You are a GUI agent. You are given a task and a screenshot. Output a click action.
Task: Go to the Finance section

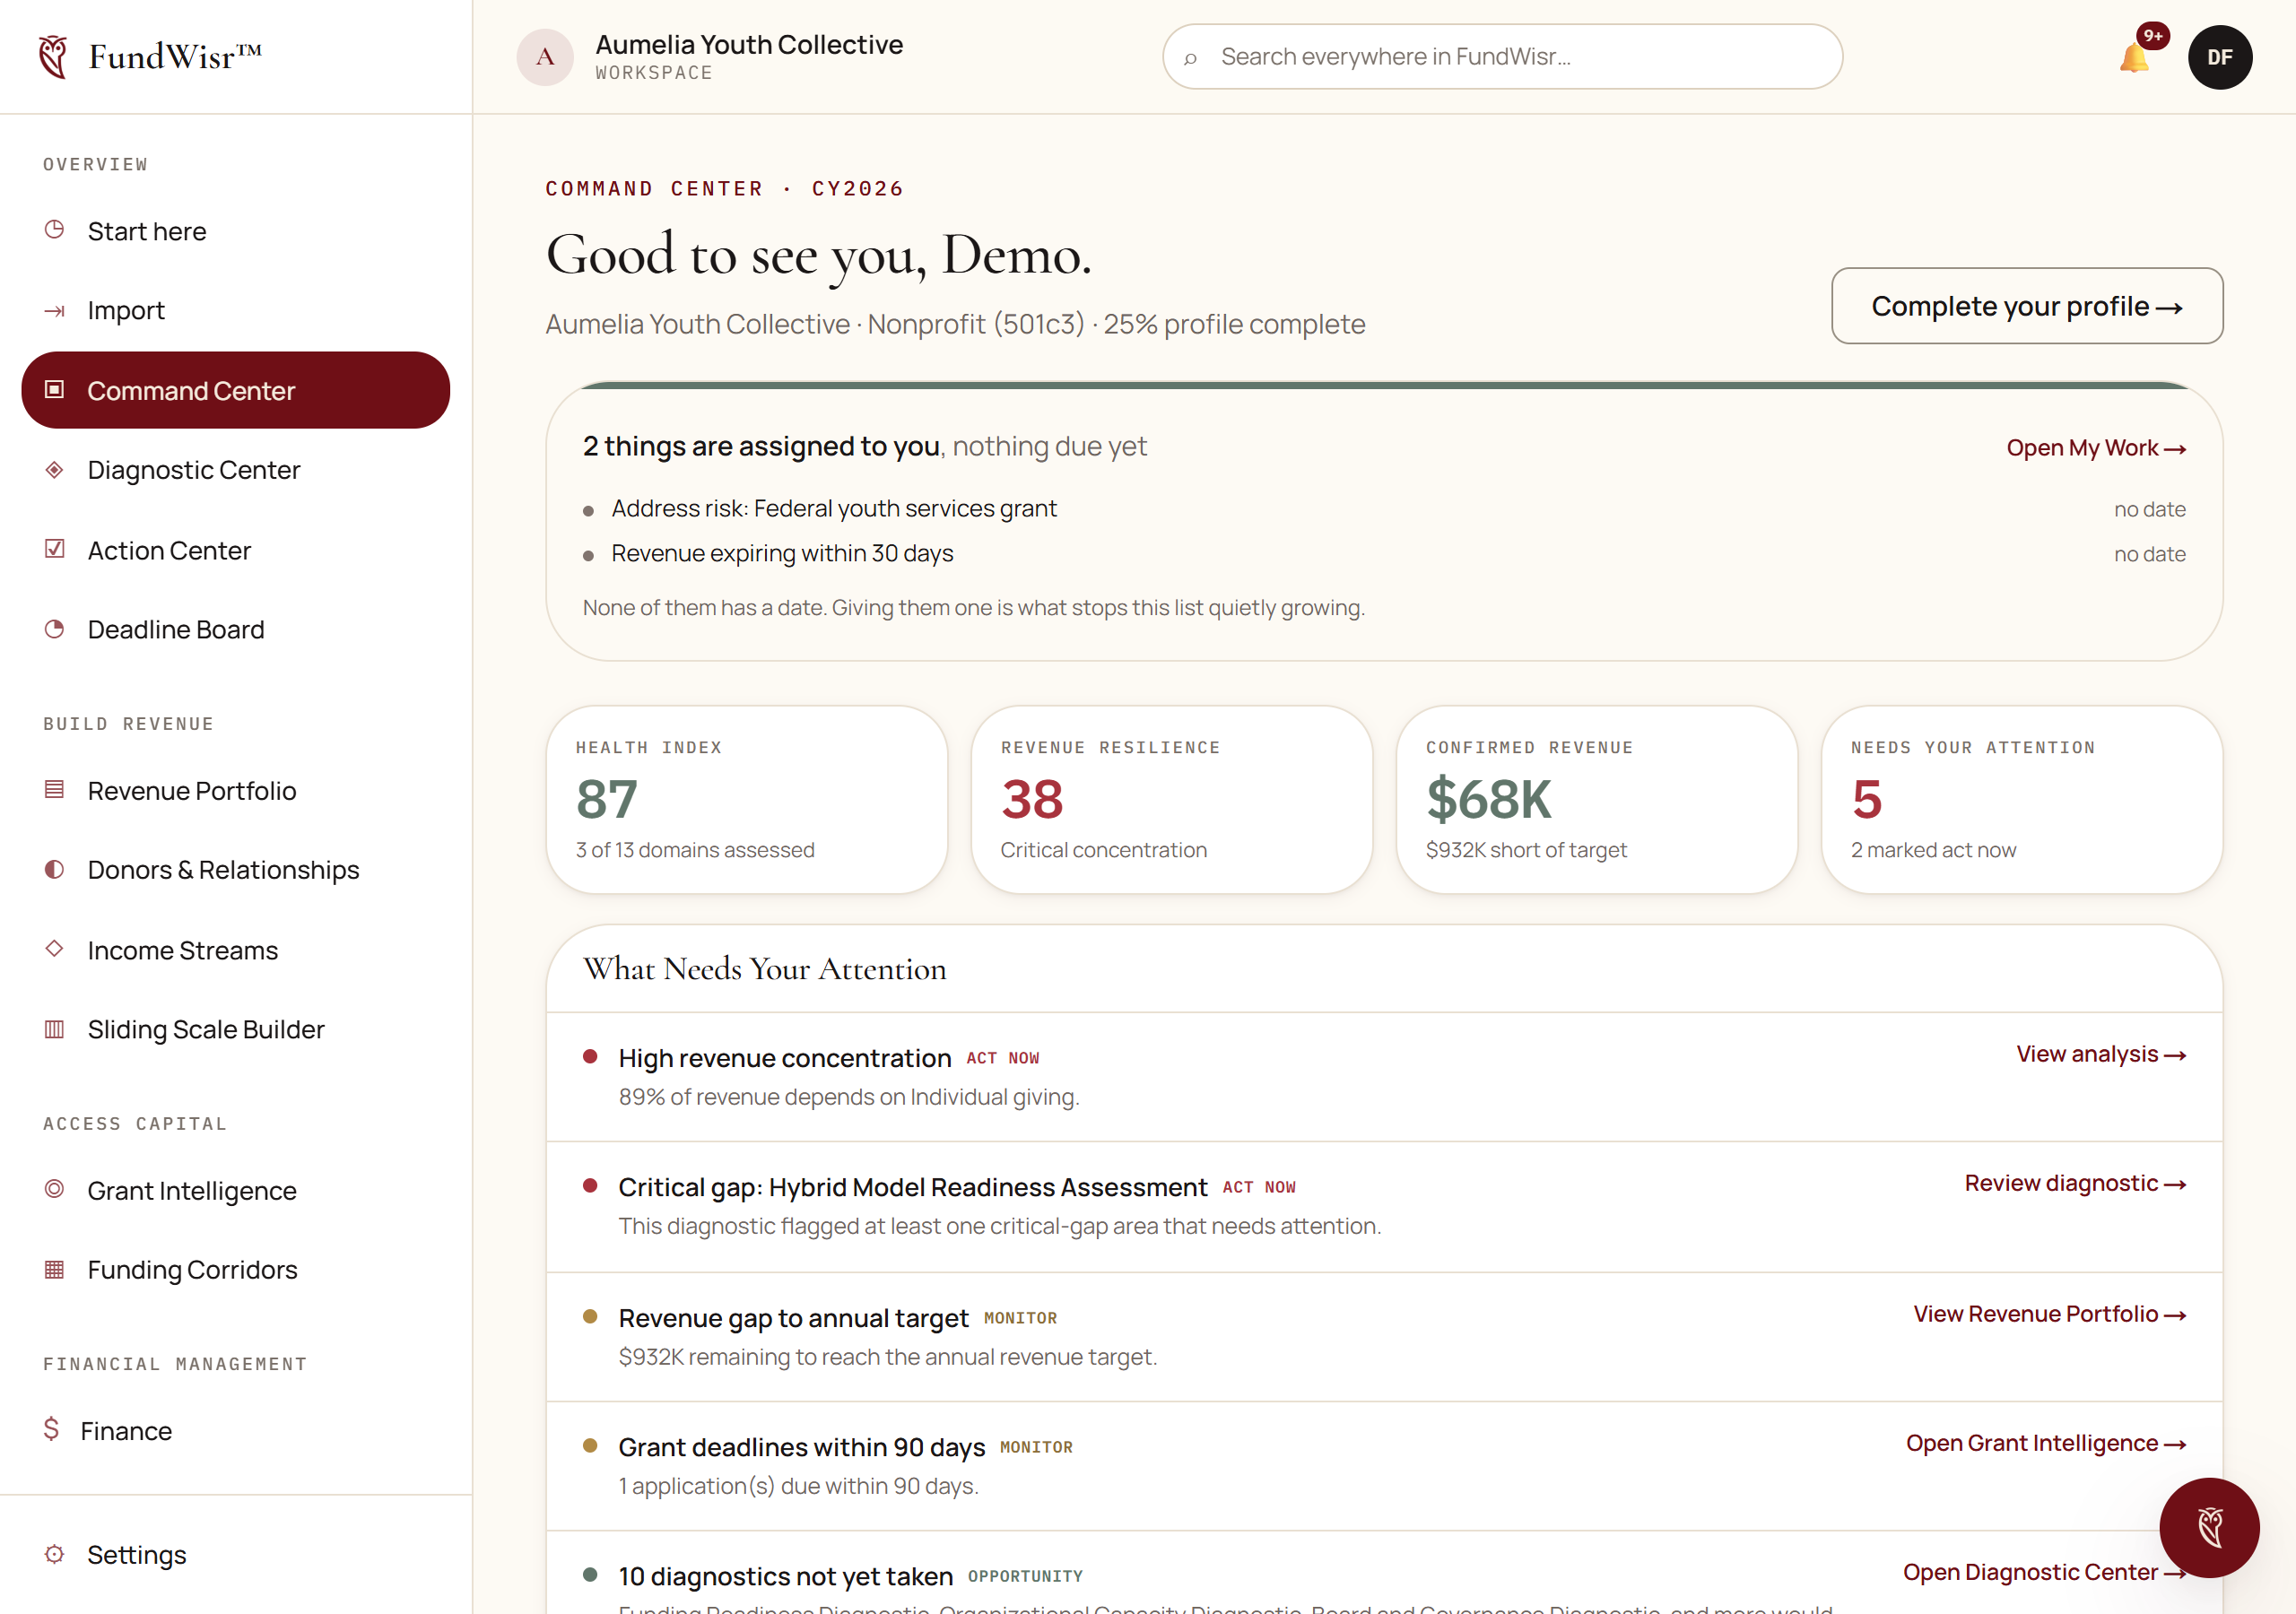point(236,1430)
